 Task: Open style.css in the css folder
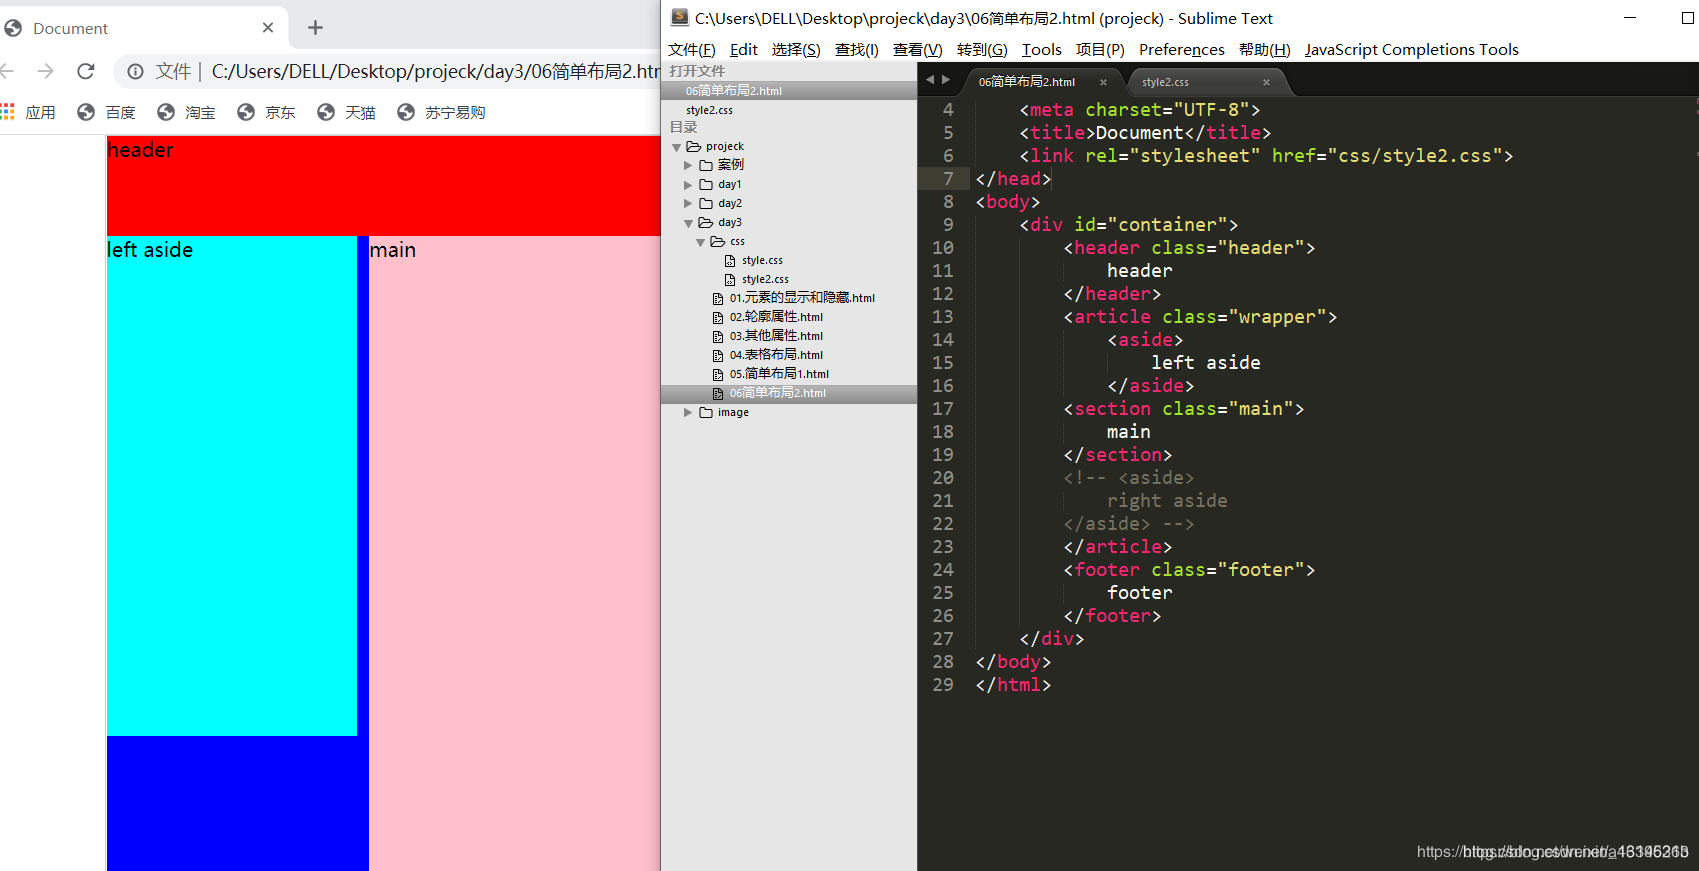click(762, 260)
